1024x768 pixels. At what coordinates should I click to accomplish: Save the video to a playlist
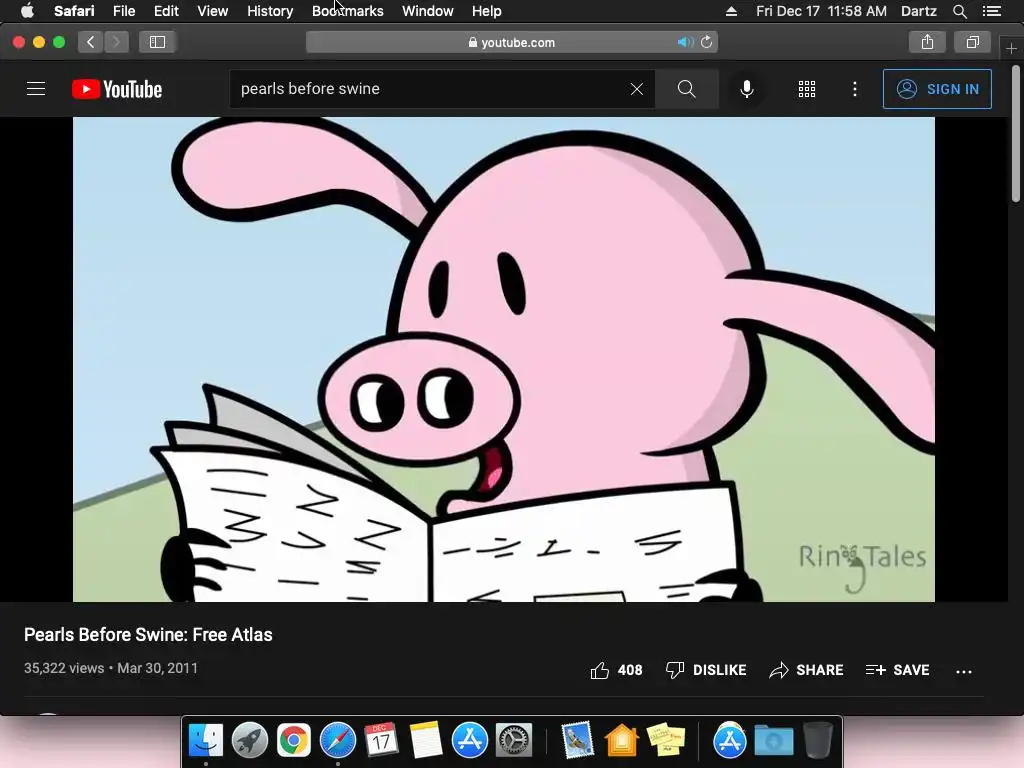coord(897,670)
